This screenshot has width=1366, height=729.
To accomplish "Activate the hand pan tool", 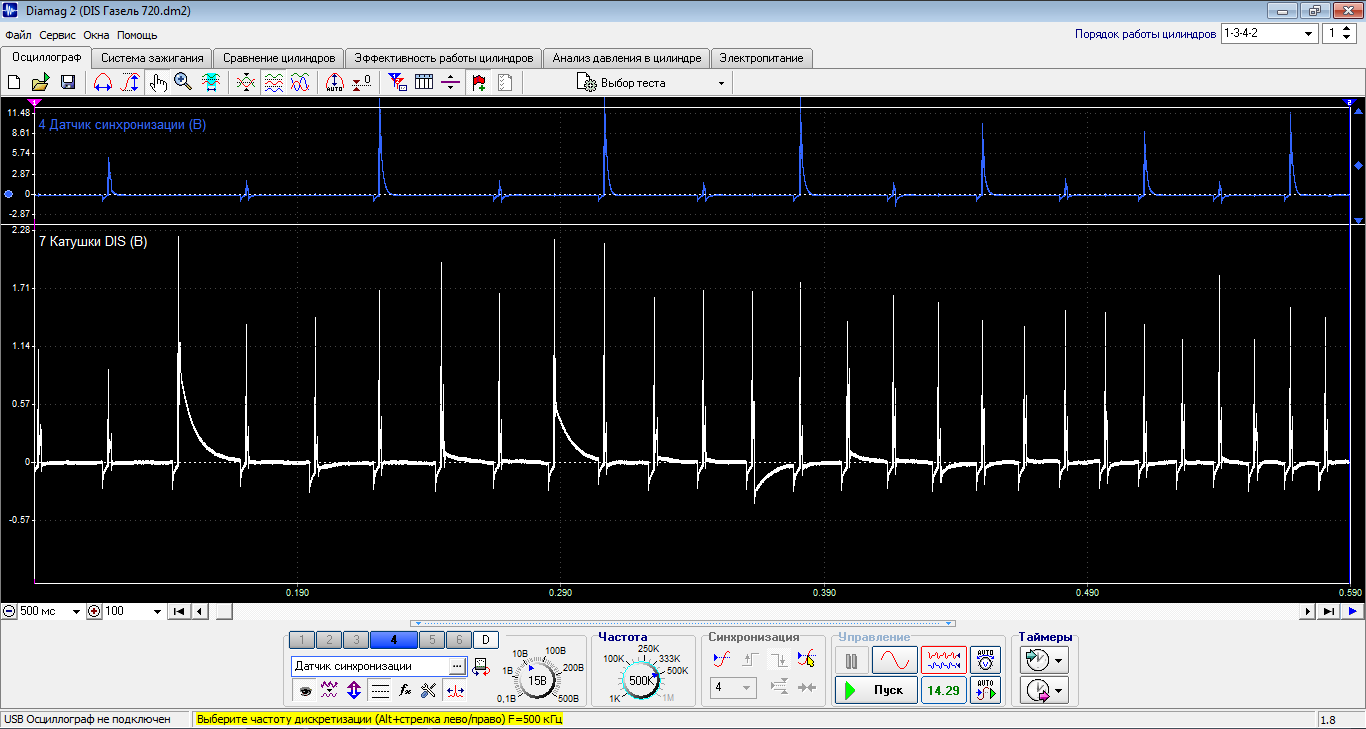I will coord(157,83).
